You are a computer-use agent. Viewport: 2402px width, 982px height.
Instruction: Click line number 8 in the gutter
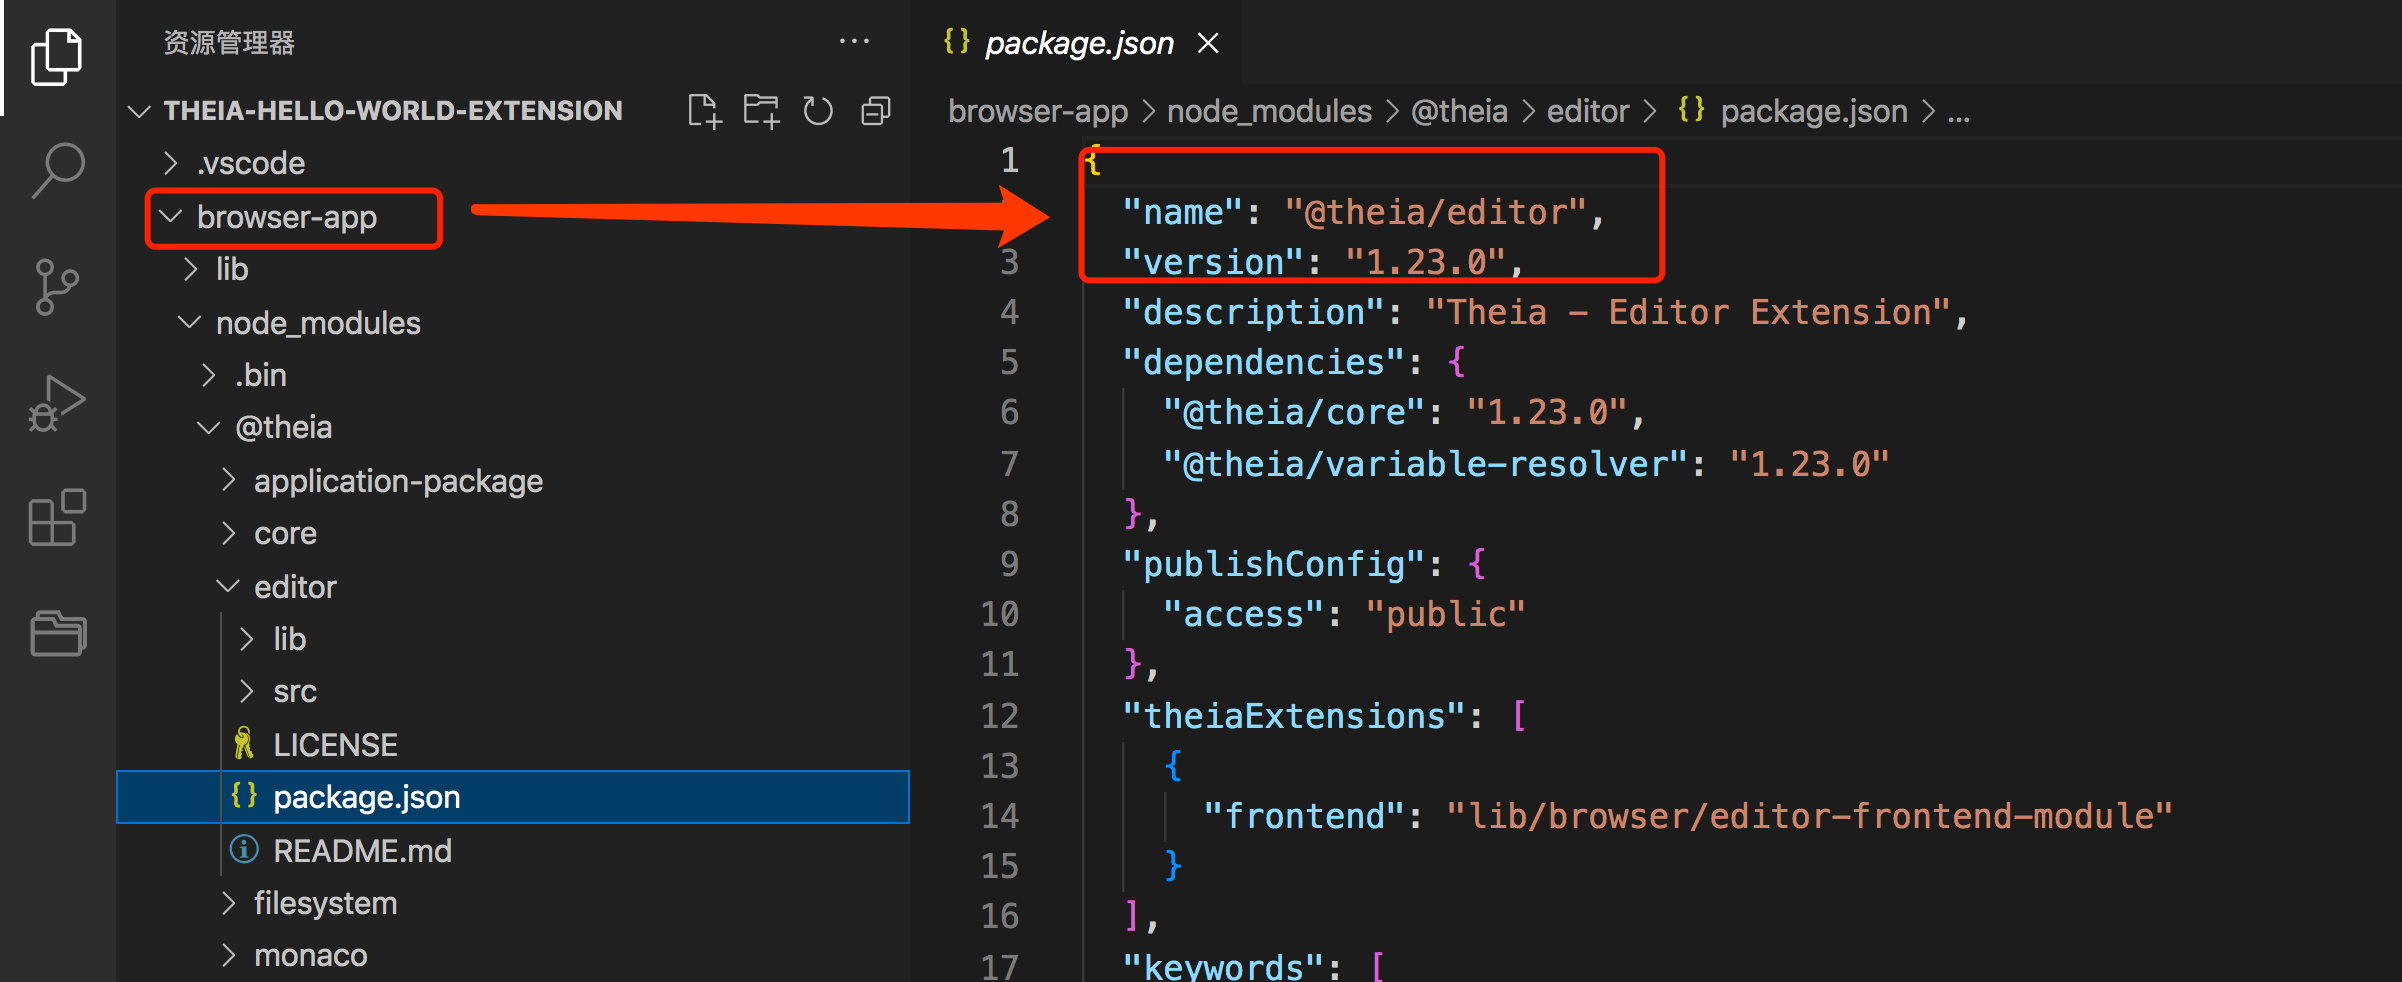coord(1010,514)
